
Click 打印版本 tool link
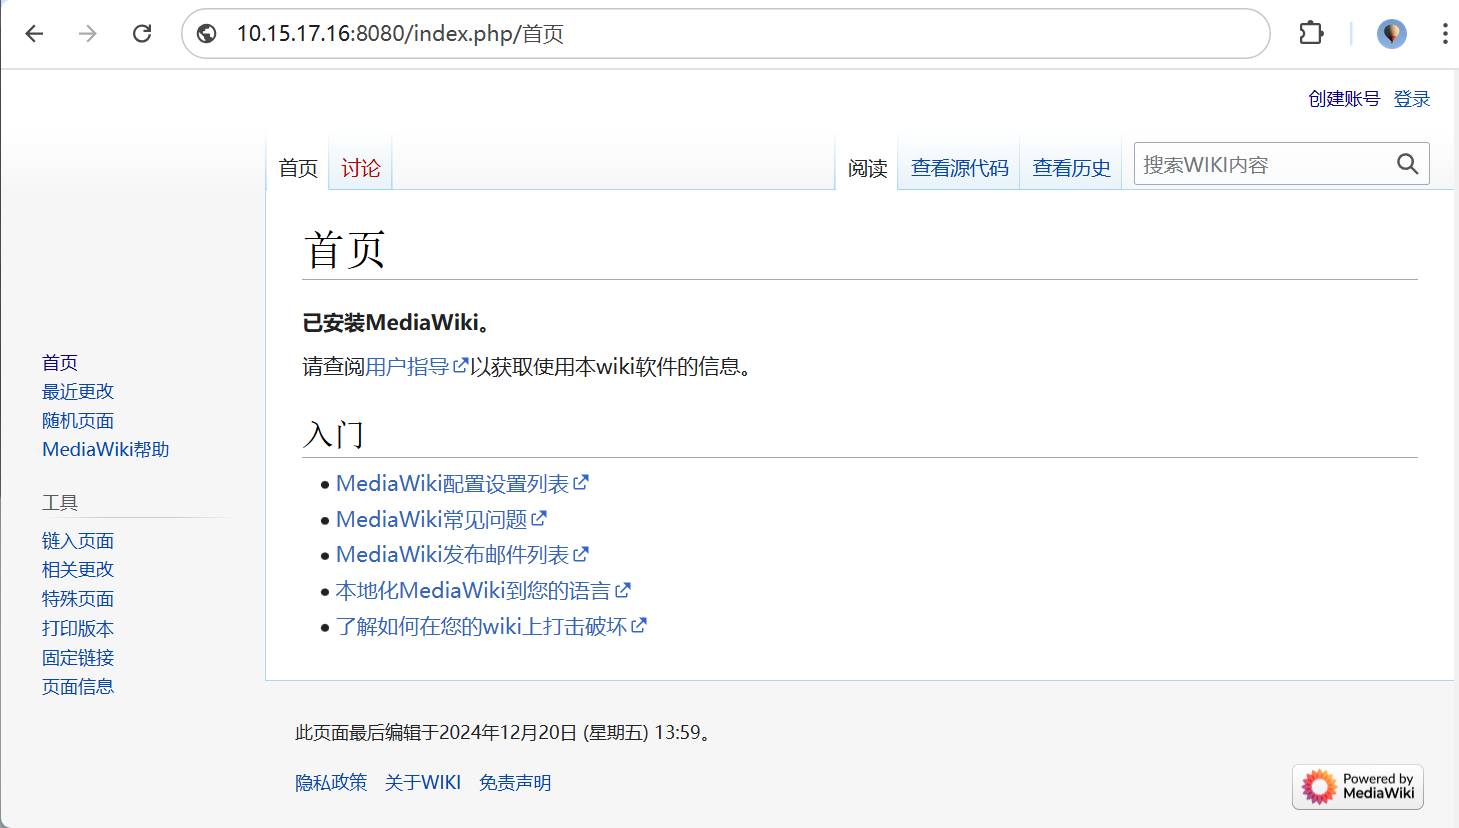[x=78, y=629]
